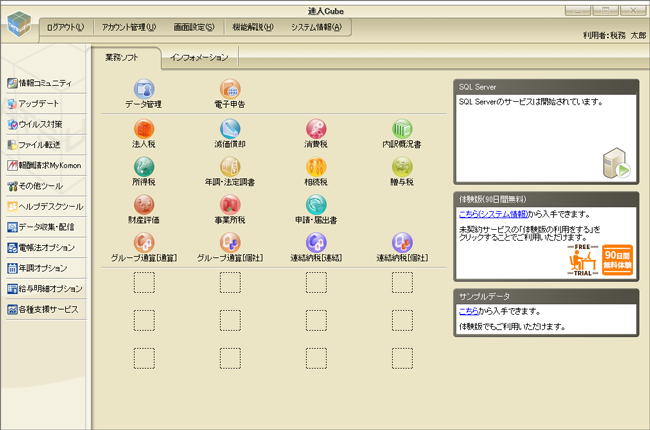Open the 消費税 module icon
This screenshot has width=650, height=430.
click(x=316, y=130)
